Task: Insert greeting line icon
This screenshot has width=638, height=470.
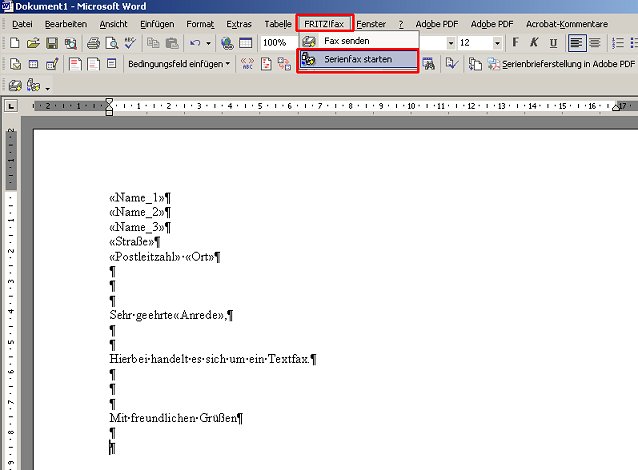Action: pos(94,64)
